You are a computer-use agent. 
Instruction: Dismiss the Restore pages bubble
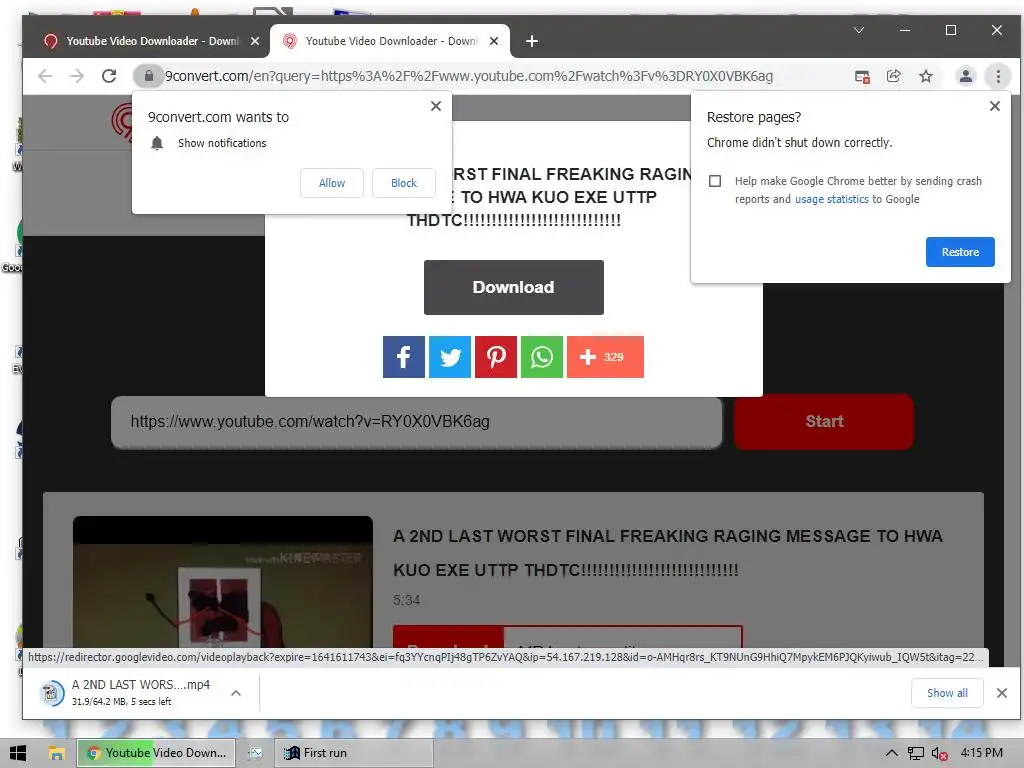click(995, 106)
